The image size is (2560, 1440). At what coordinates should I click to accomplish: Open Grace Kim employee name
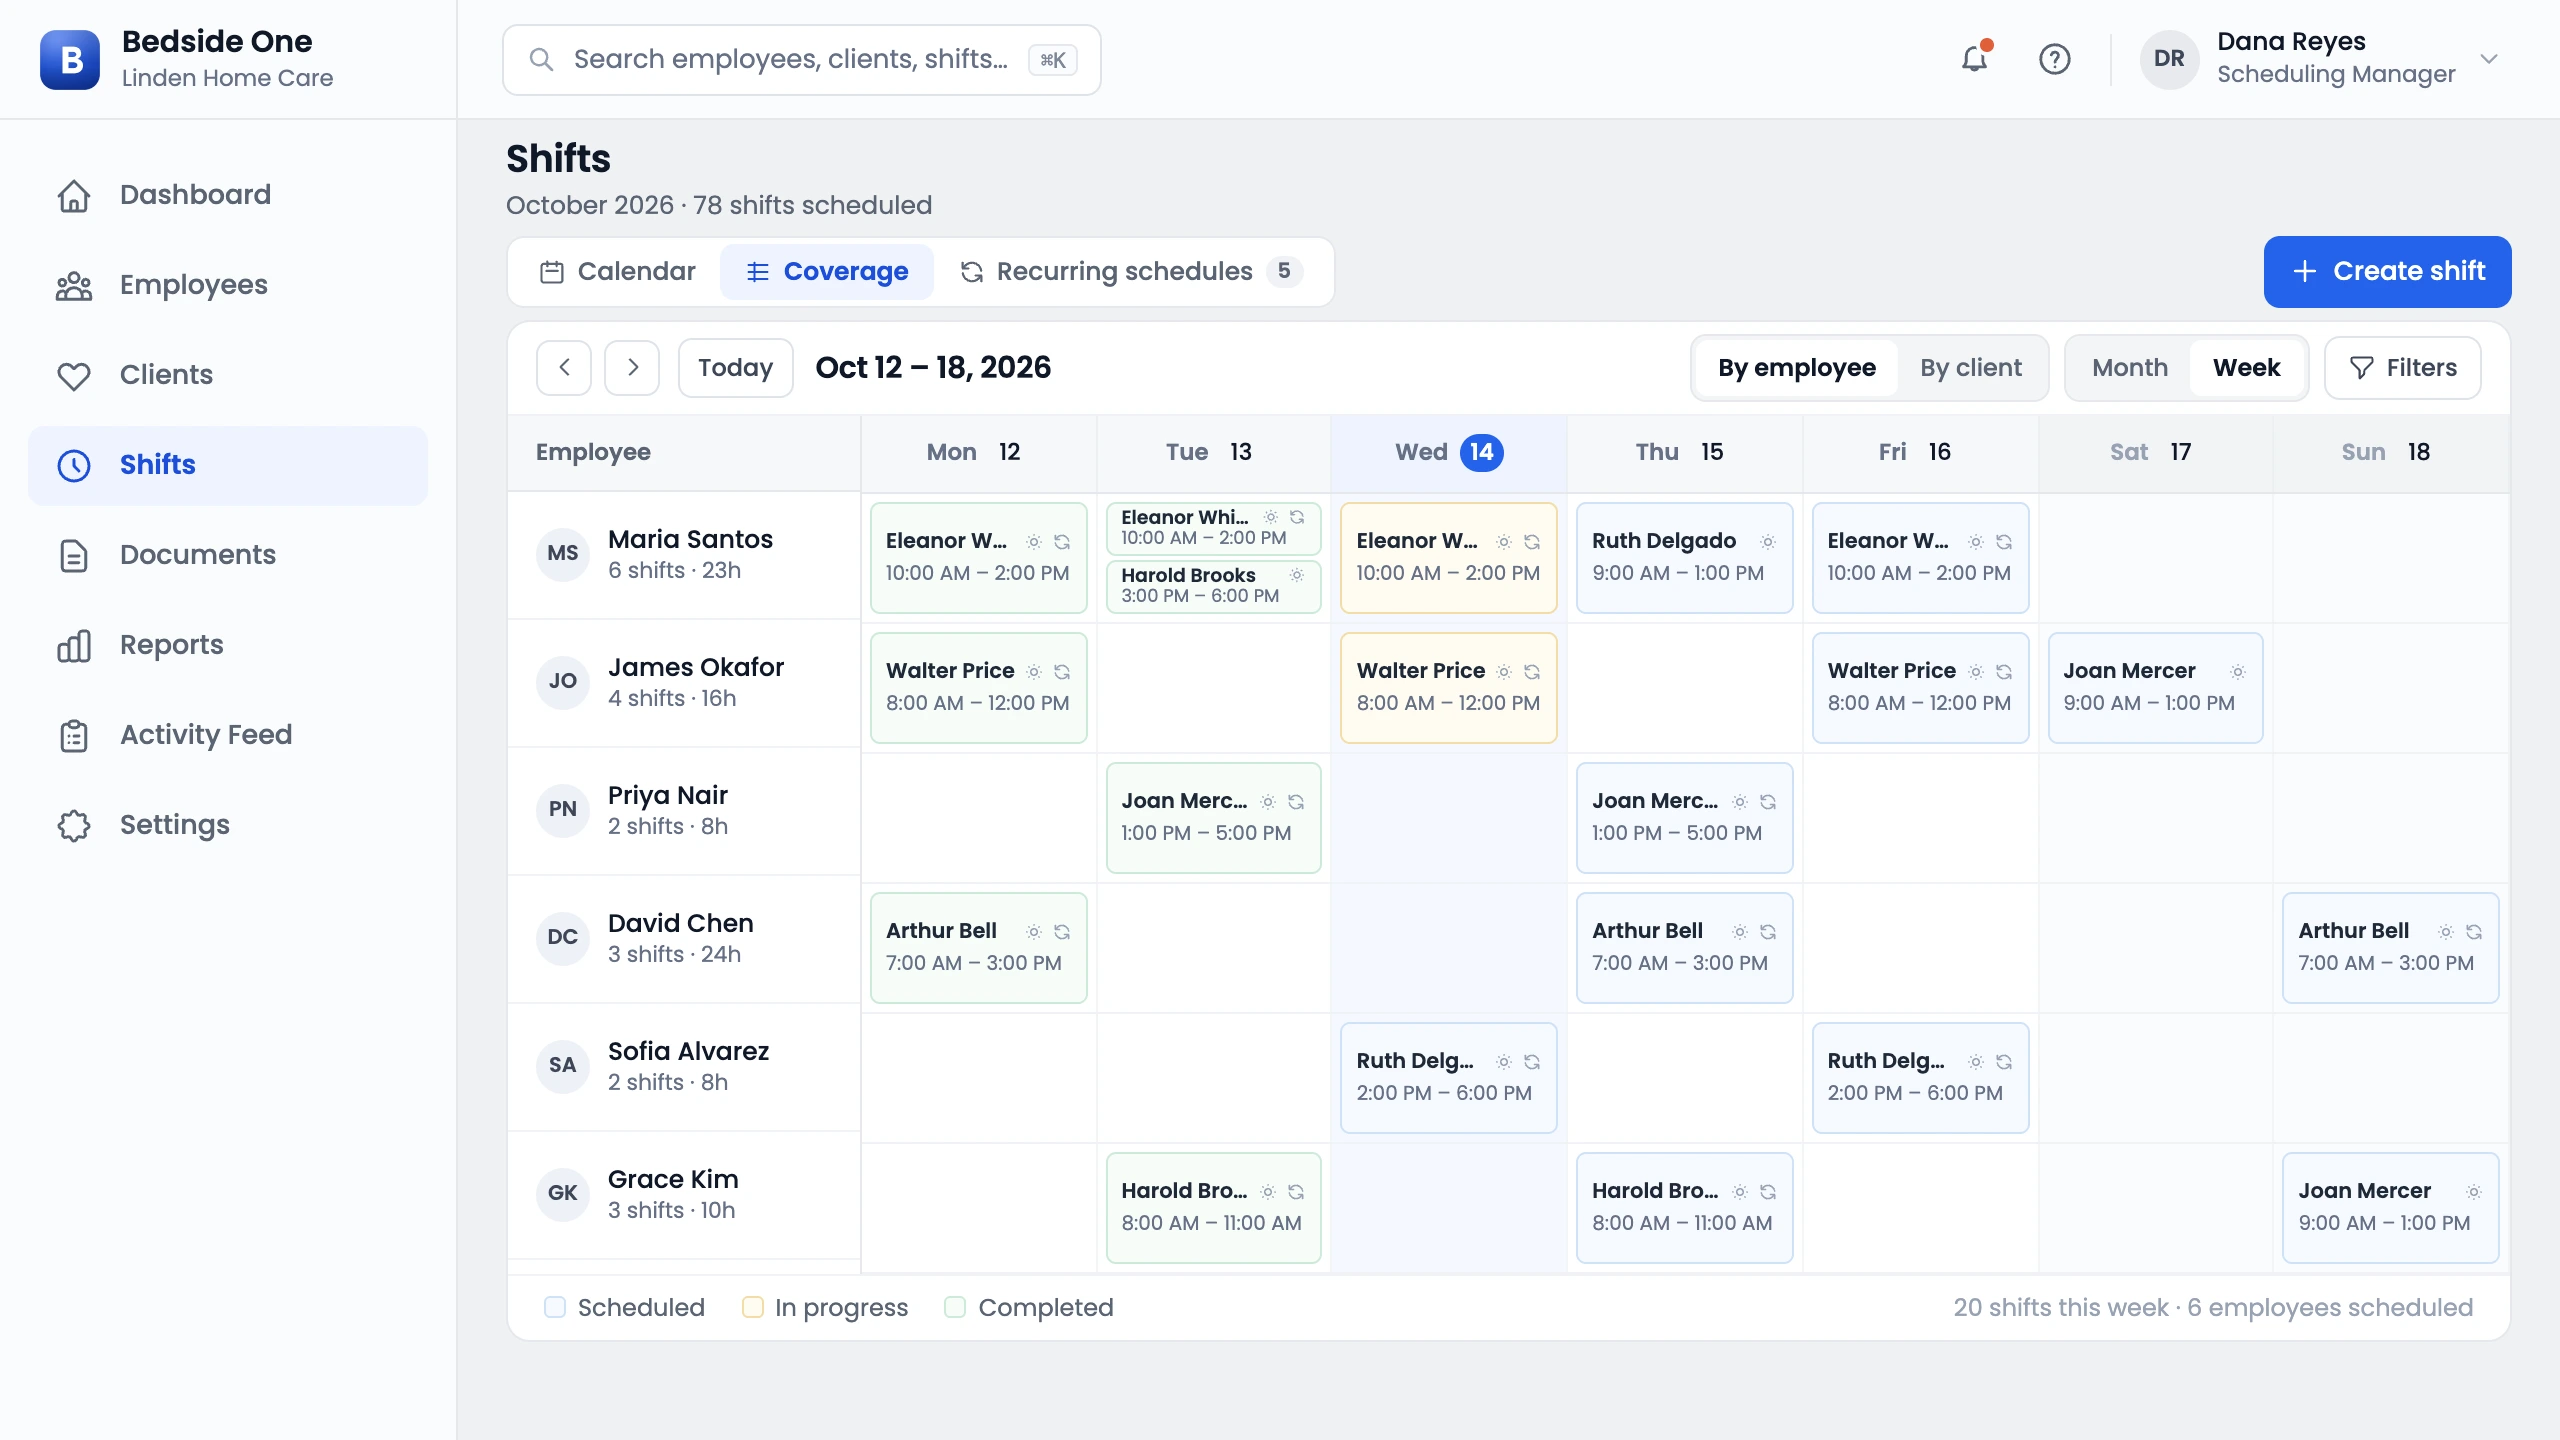click(673, 1179)
